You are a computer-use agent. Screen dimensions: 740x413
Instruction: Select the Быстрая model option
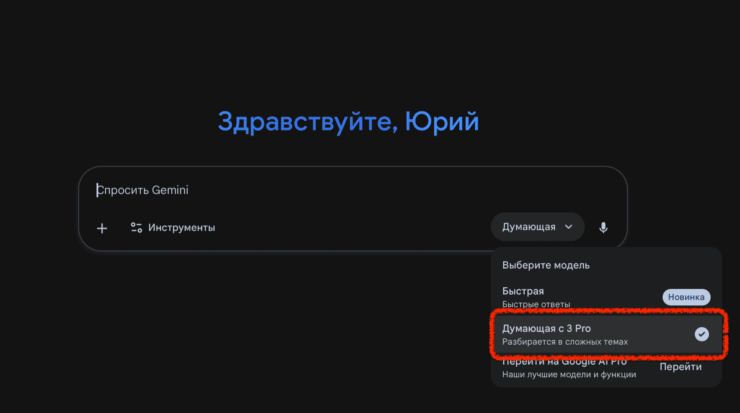[606, 297]
